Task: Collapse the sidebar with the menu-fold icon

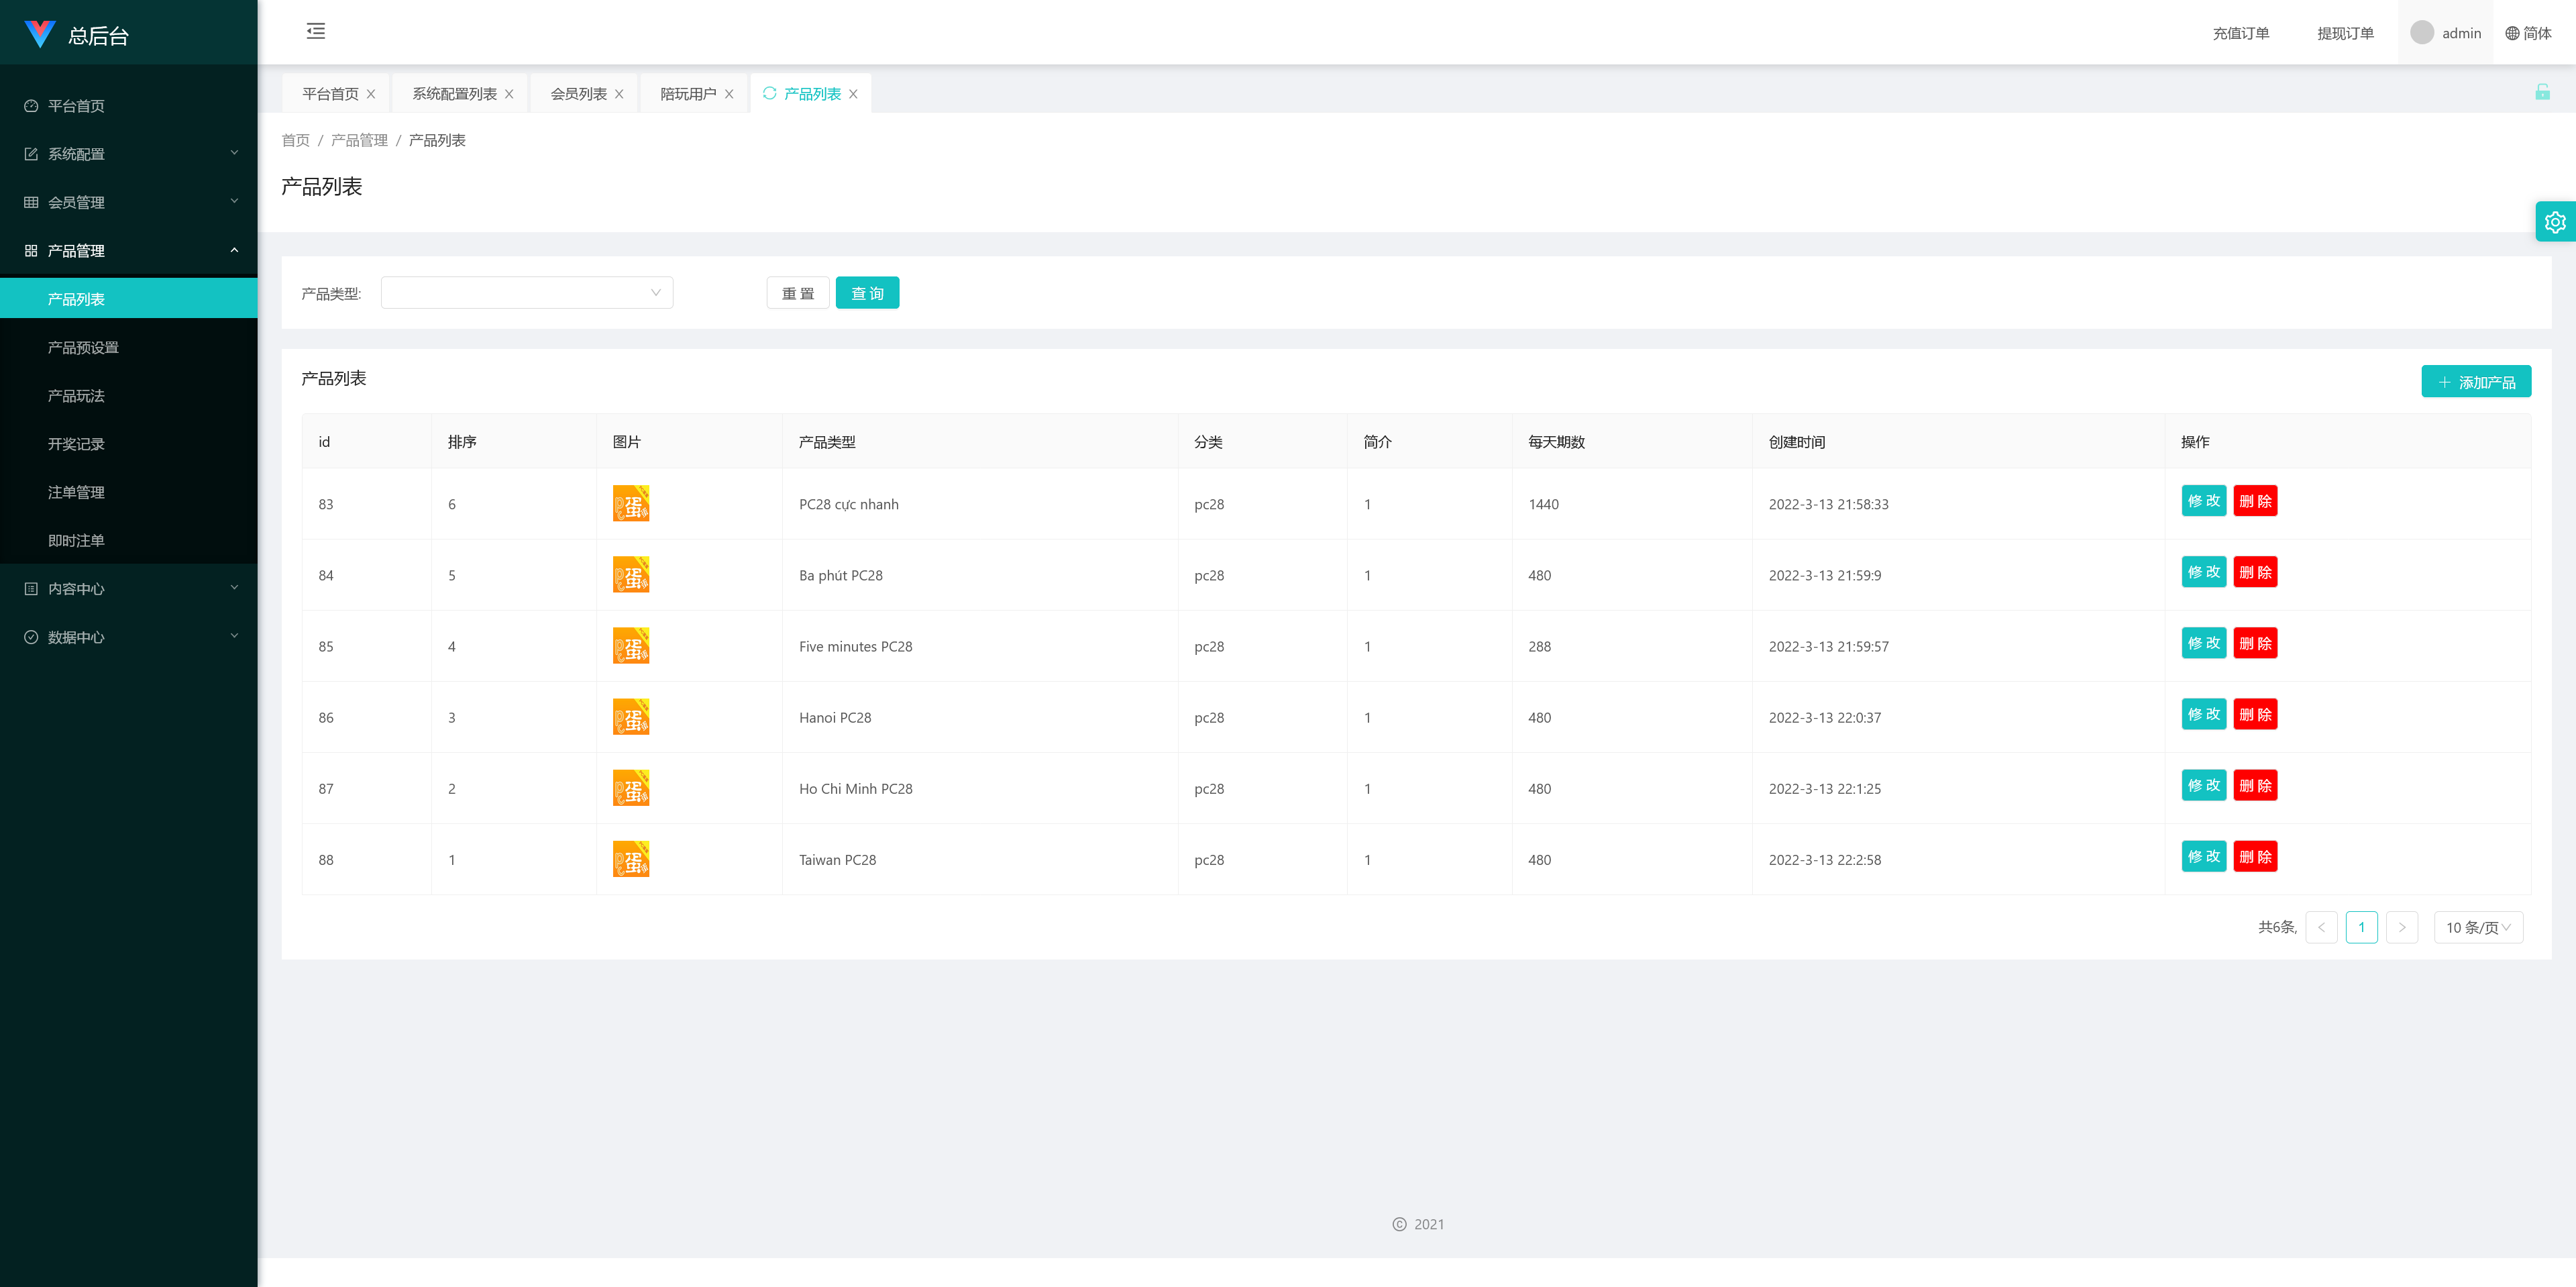Action: click(x=316, y=31)
